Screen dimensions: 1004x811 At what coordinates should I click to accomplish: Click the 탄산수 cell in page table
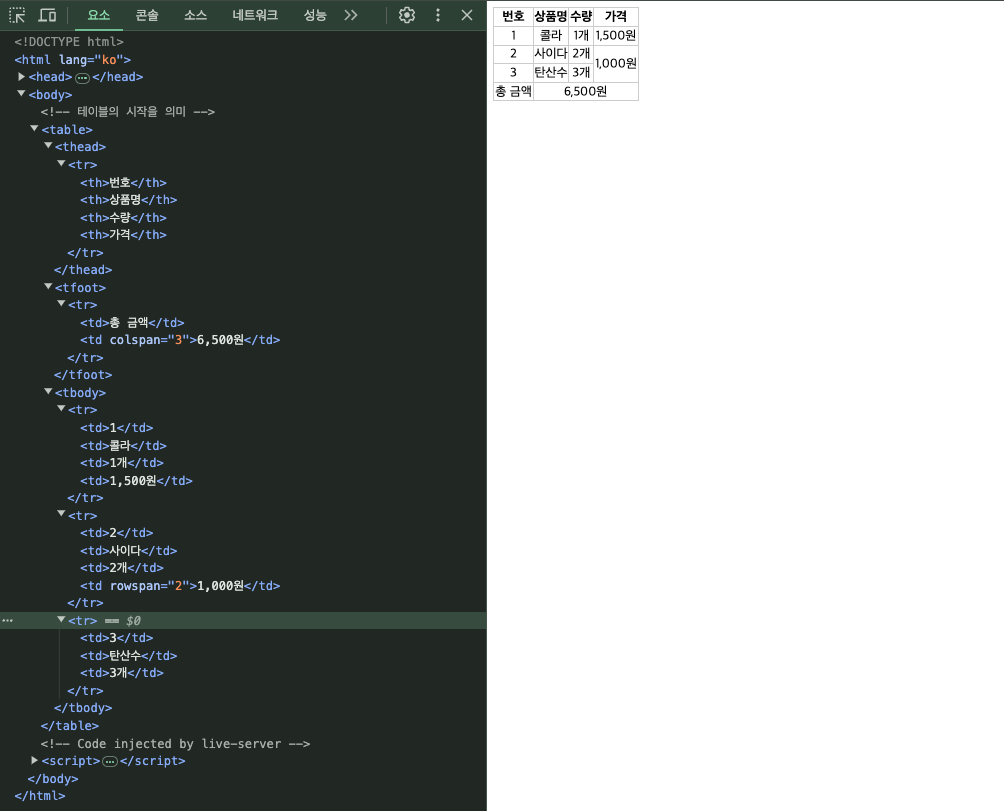(x=551, y=72)
